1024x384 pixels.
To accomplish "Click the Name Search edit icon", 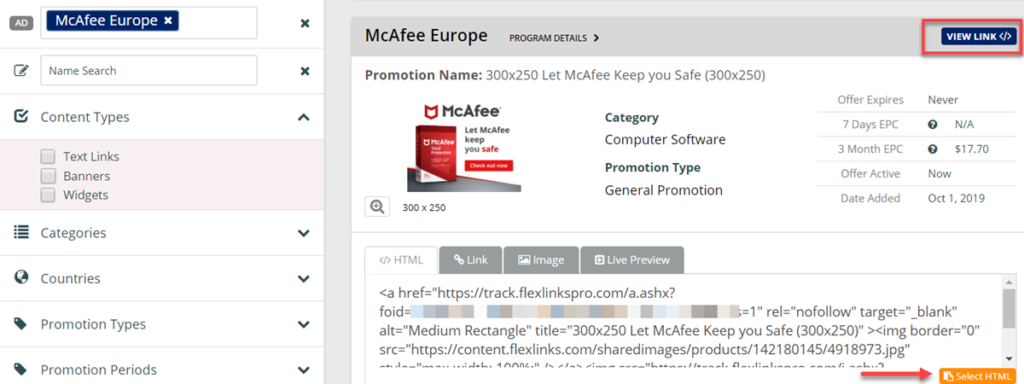I will [x=22, y=71].
